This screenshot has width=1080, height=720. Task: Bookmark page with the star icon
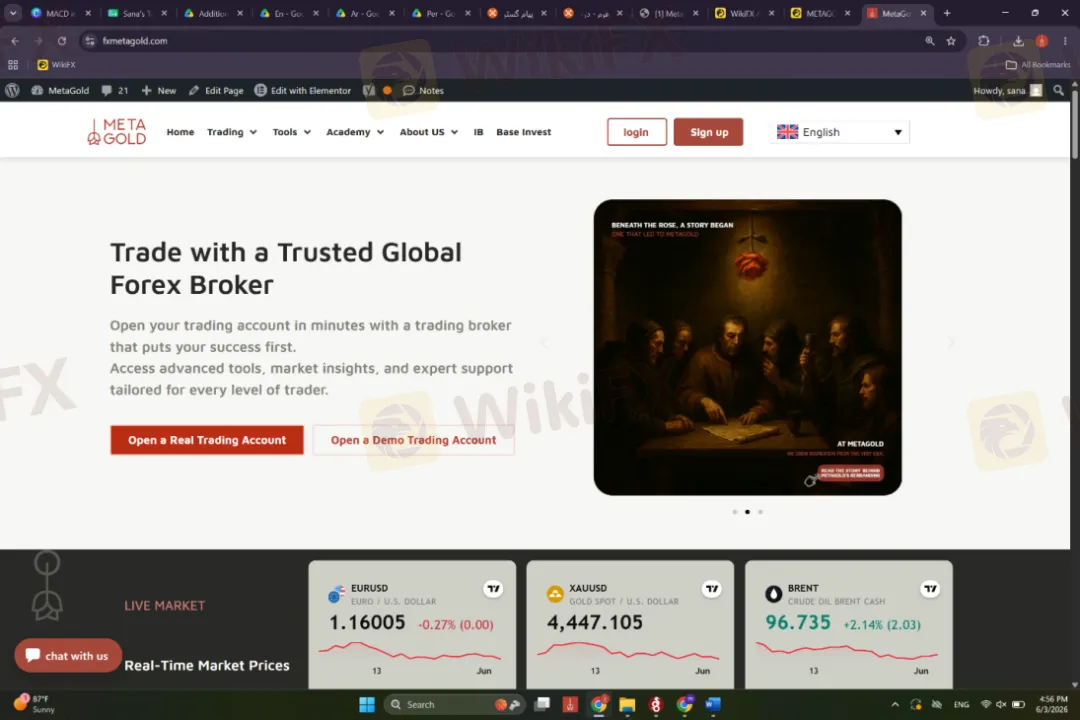951,41
